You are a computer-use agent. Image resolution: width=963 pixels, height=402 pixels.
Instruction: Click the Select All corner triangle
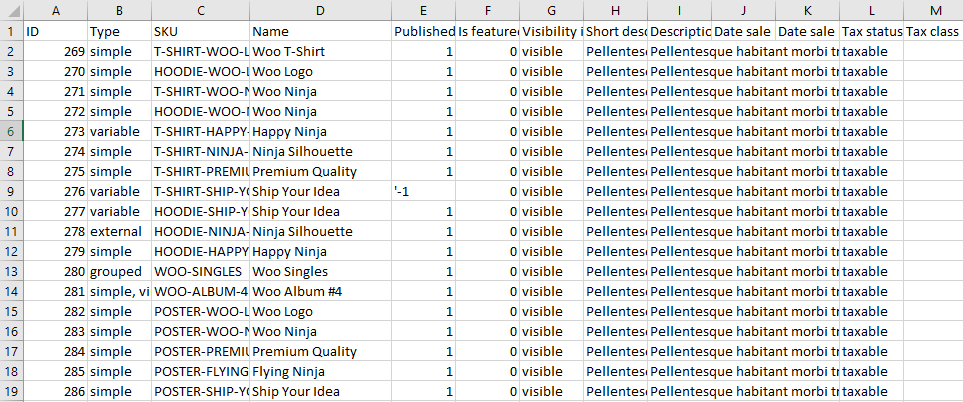pyautogui.click(x=11, y=10)
